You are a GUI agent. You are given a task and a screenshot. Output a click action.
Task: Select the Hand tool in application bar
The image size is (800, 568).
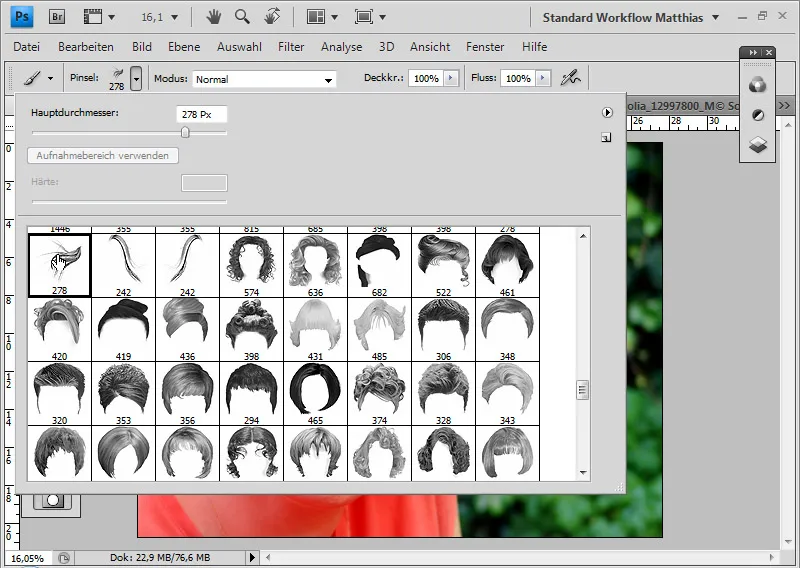[x=213, y=17]
